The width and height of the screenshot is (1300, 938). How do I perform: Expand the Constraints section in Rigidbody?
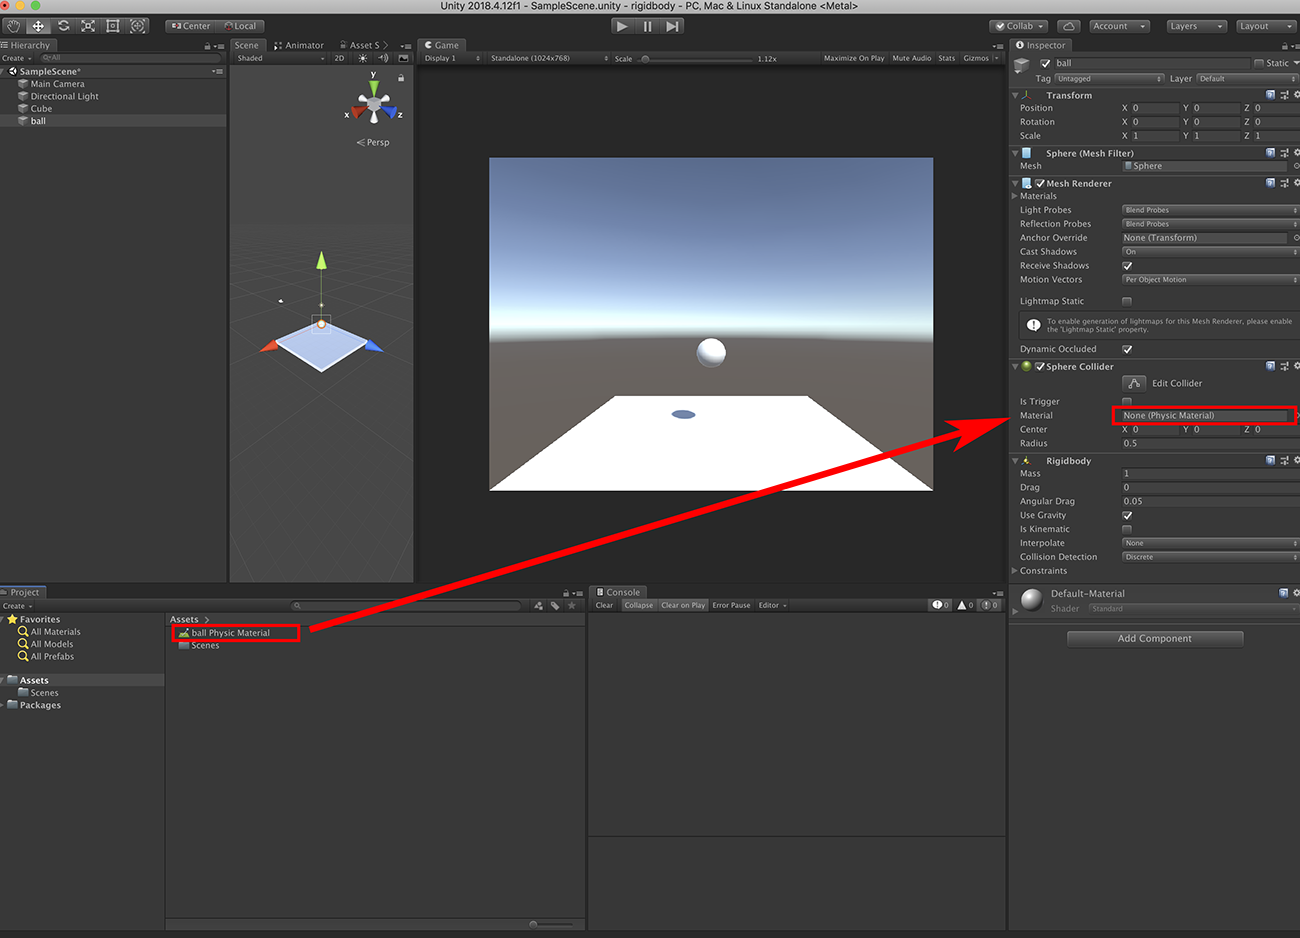1013,570
